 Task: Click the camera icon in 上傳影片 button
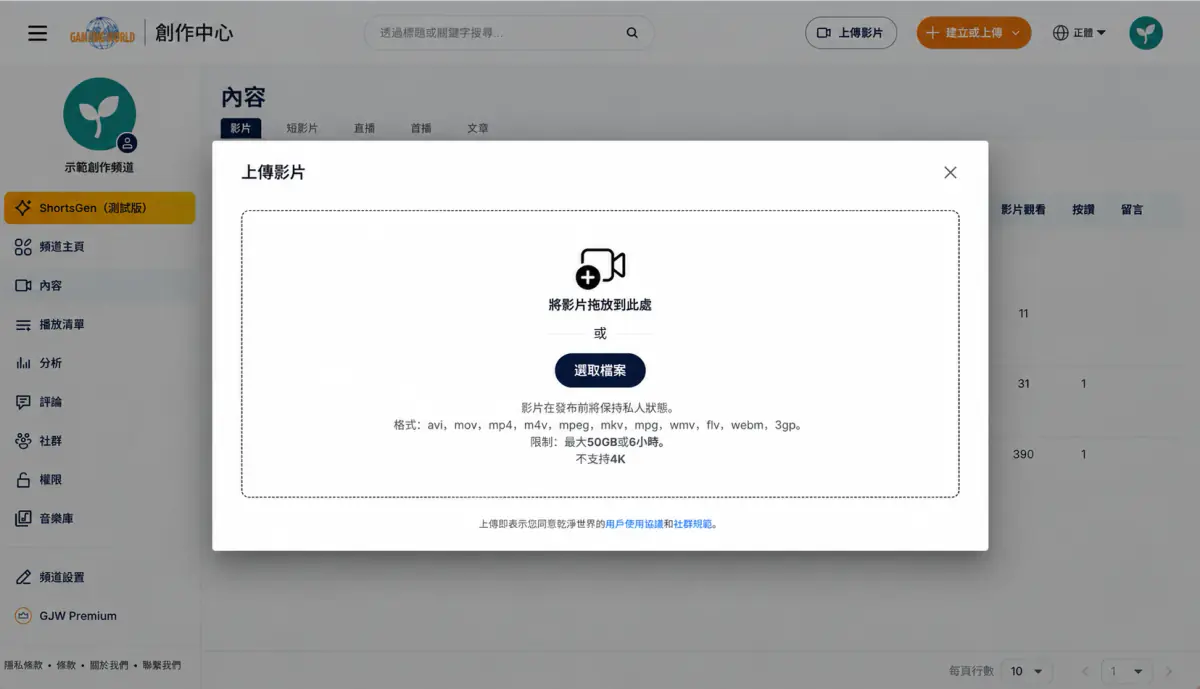tap(824, 33)
